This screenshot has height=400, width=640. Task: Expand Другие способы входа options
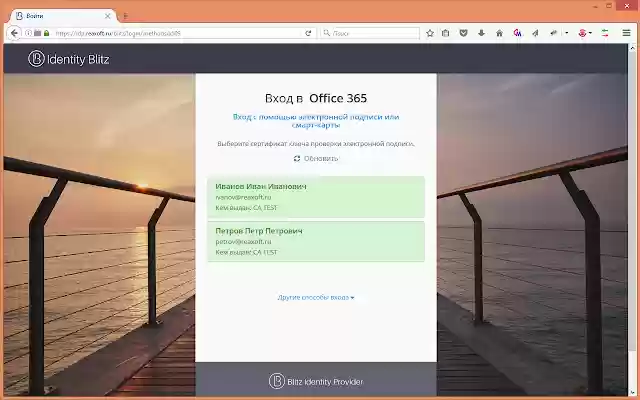point(316,297)
